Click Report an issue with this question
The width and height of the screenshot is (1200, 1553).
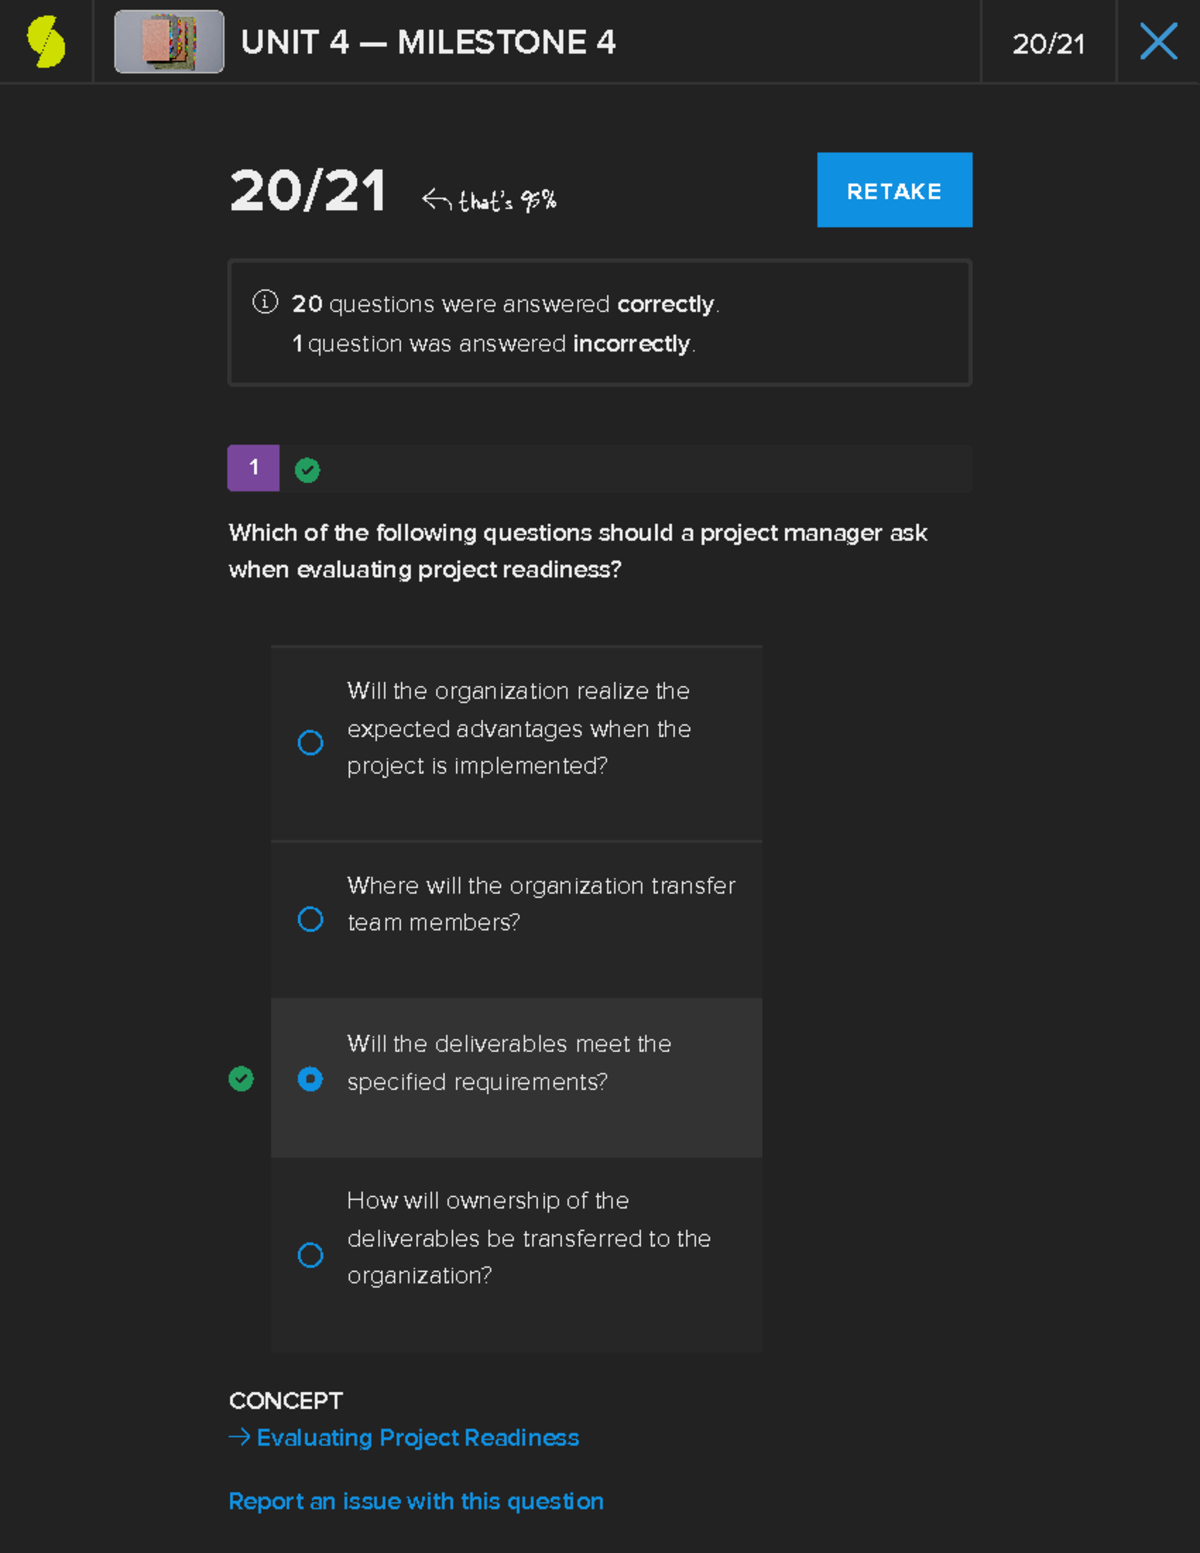coord(415,1501)
